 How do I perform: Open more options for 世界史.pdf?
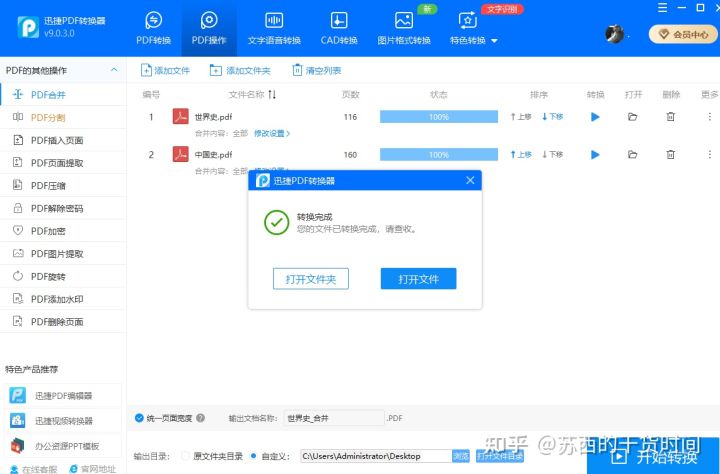pos(709,117)
